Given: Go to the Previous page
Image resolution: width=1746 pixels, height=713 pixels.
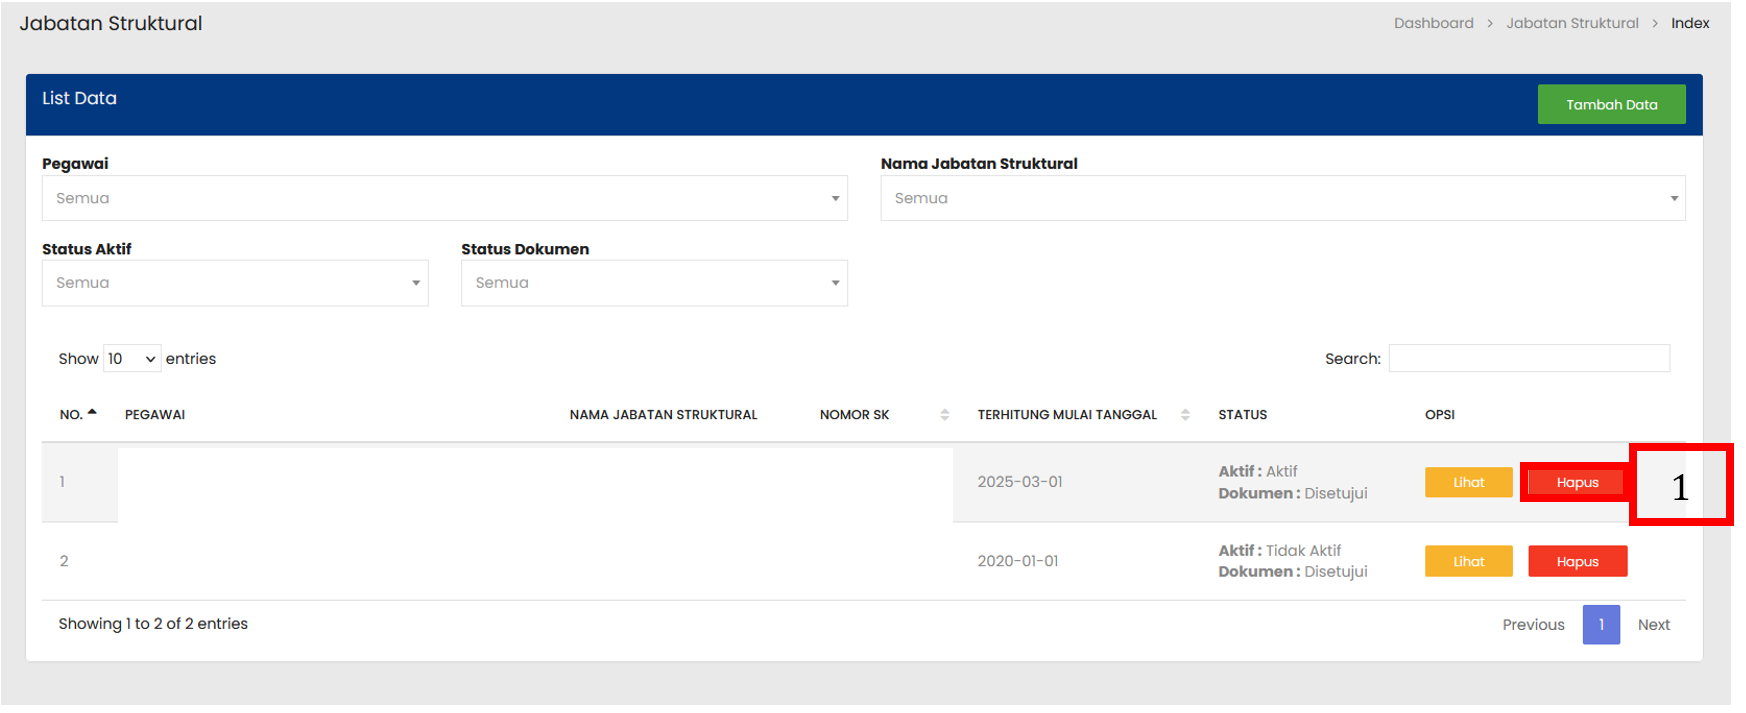Looking at the screenshot, I should pyautogui.click(x=1532, y=625).
